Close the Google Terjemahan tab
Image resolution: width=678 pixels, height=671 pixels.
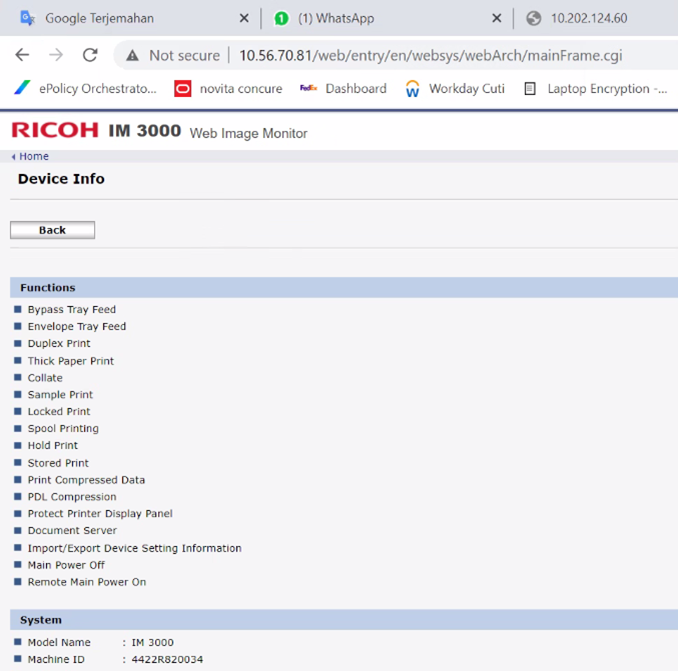(244, 18)
